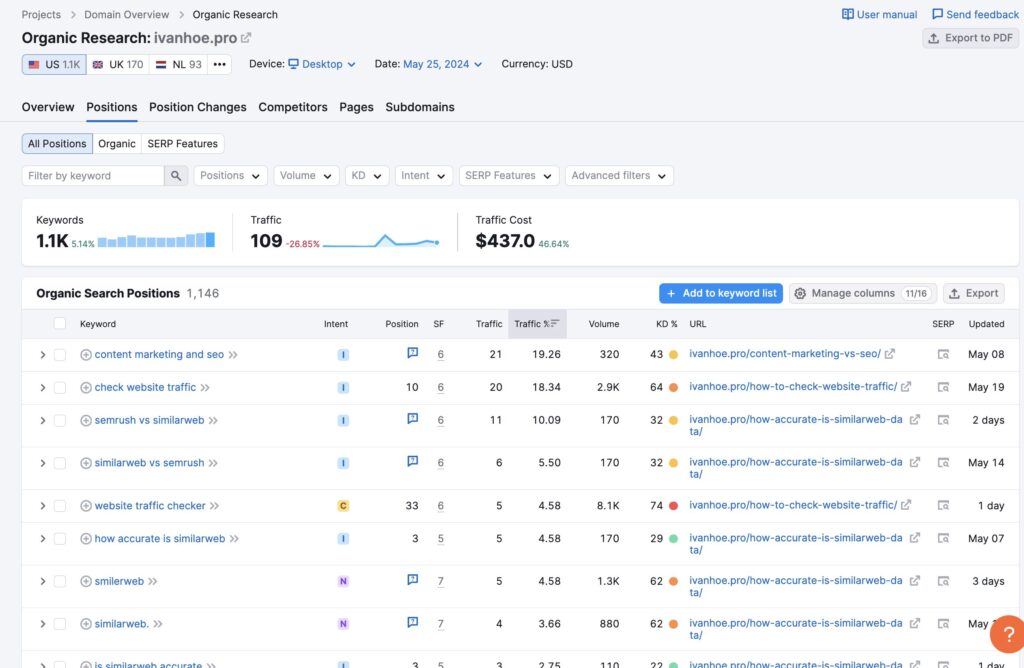The width and height of the screenshot is (1024, 668).
Task: Click the Filter by keyword input field
Action: click(92, 176)
